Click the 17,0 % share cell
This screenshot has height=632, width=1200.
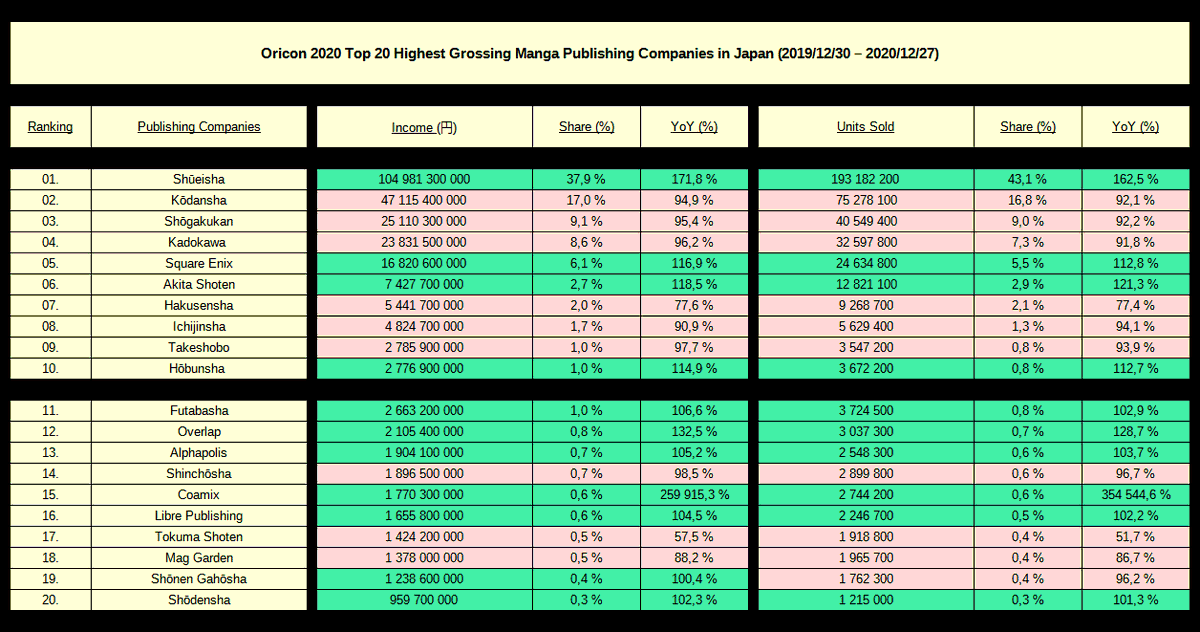click(x=586, y=200)
